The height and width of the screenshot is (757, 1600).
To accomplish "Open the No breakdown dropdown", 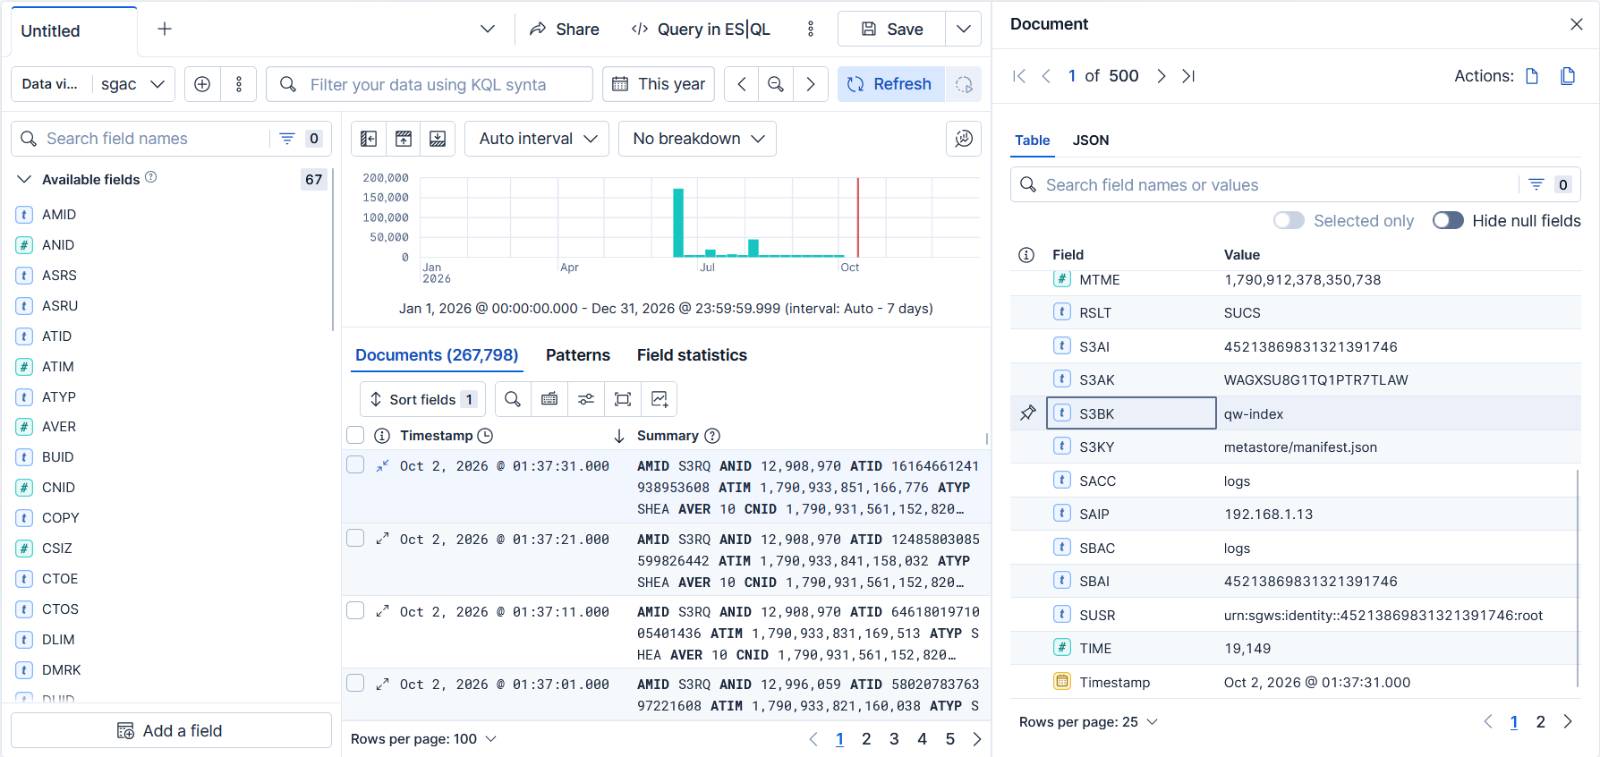I will pos(698,139).
